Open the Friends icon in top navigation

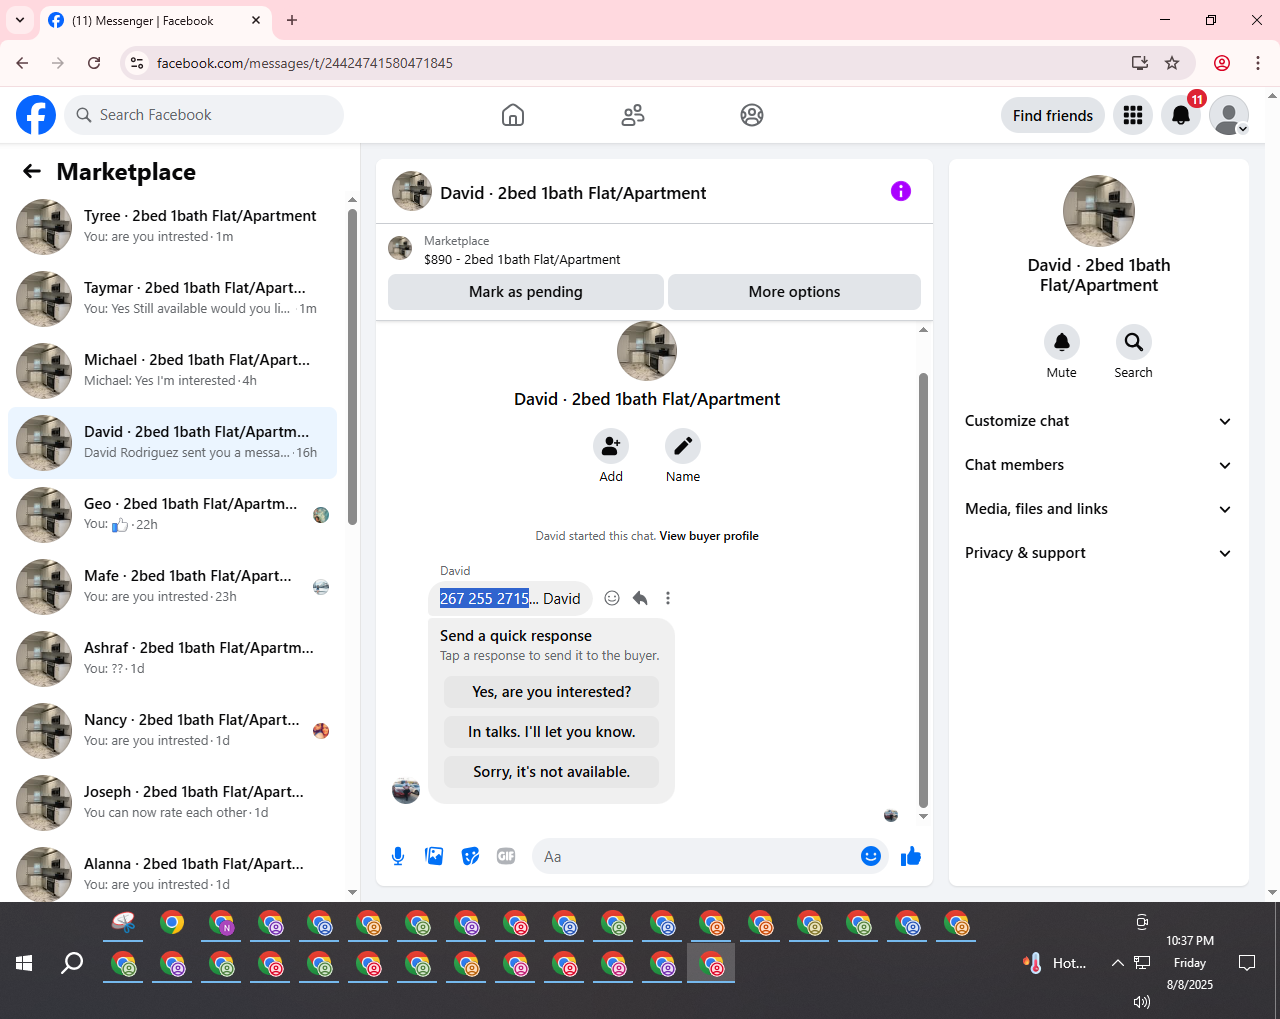633,115
